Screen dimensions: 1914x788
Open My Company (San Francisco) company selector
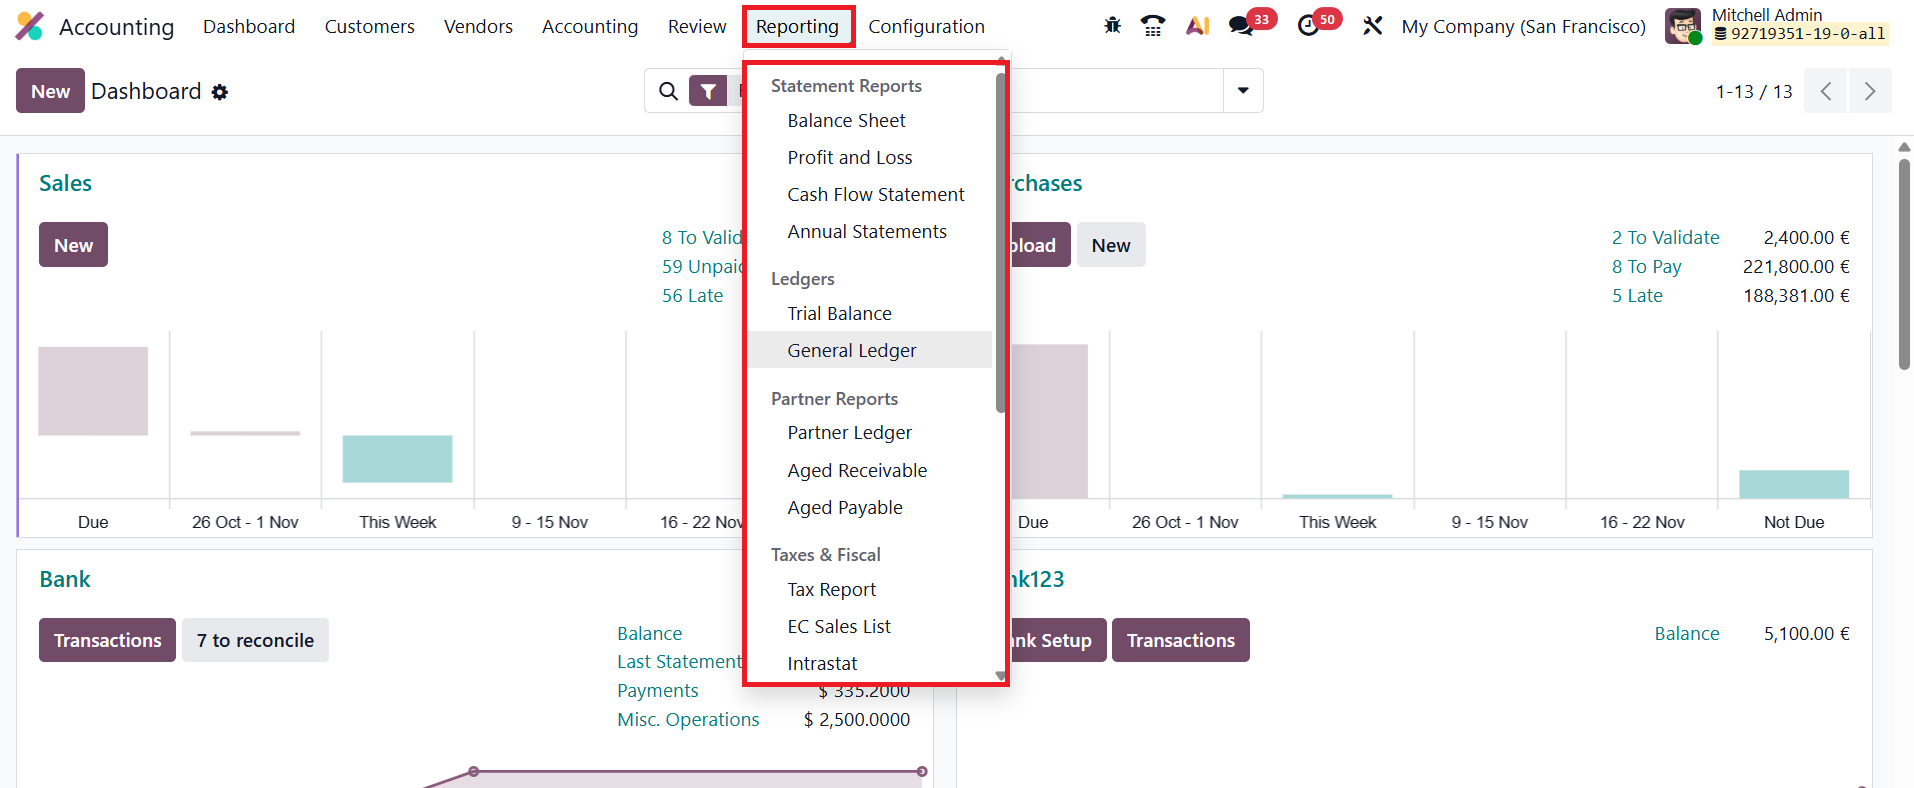(1523, 26)
